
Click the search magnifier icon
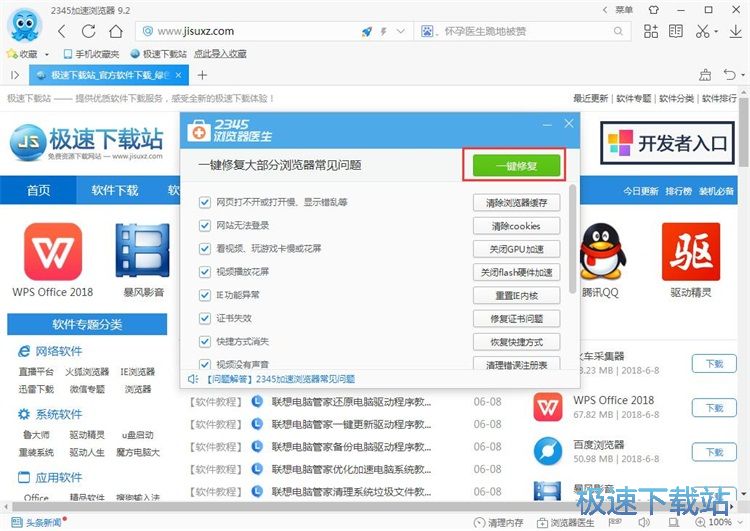coord(618,32)
